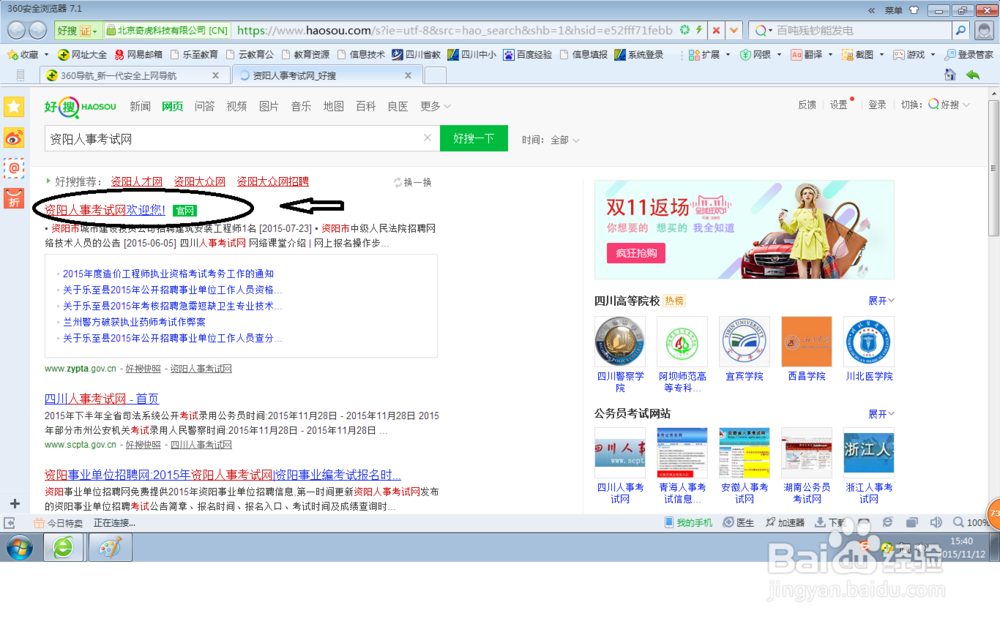Click the browser forward arrow button
The width and height of the screenshot is (1000, 624).
(x=38, y=30)
